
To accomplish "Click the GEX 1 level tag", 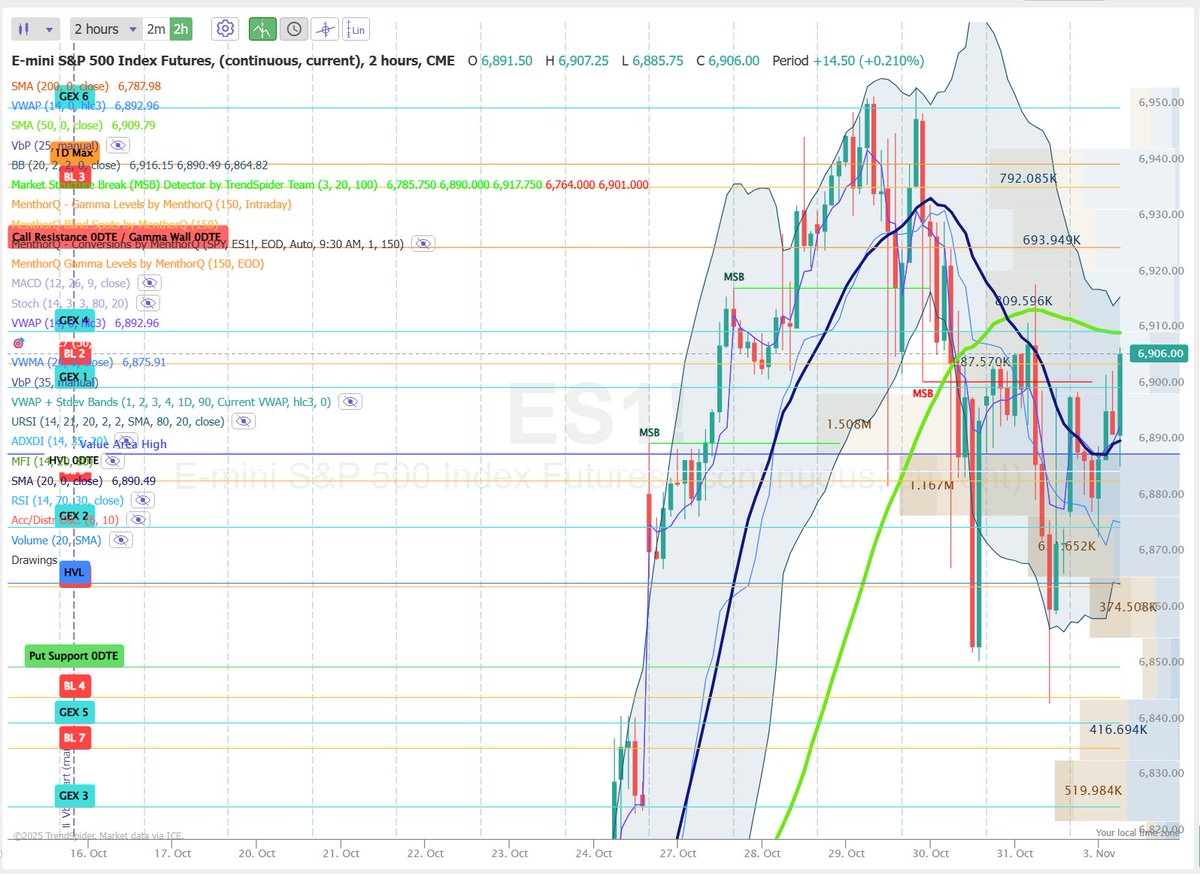I will (74, 377).
